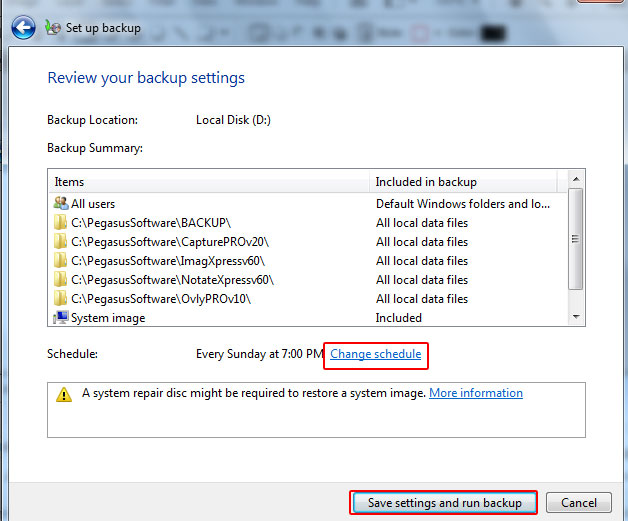This screenshot has height=521, width=628.
Task: Click the Backup Location label
Action: click(93, 120)
